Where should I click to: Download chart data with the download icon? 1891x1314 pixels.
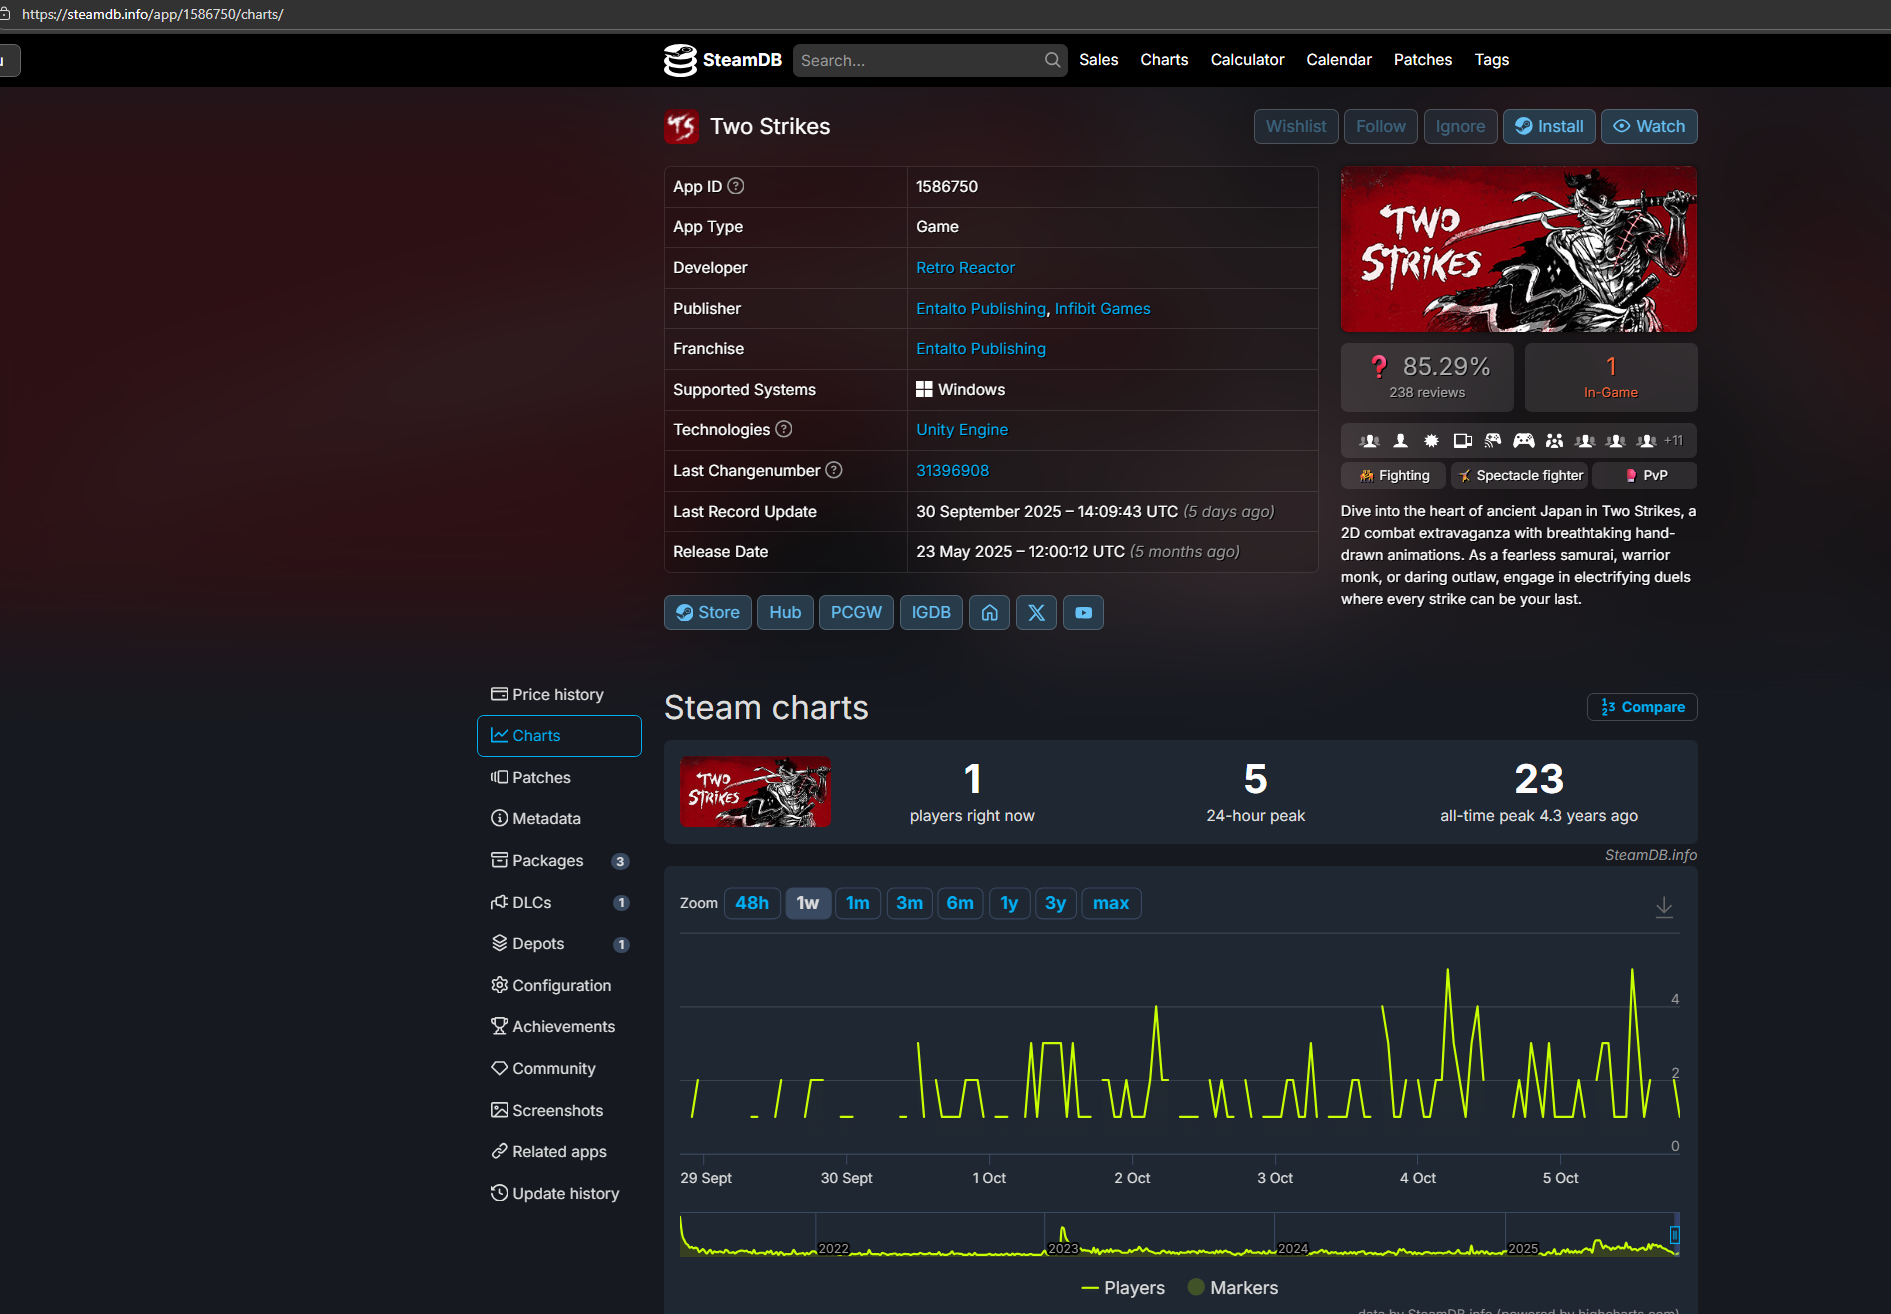(1664, 906)
